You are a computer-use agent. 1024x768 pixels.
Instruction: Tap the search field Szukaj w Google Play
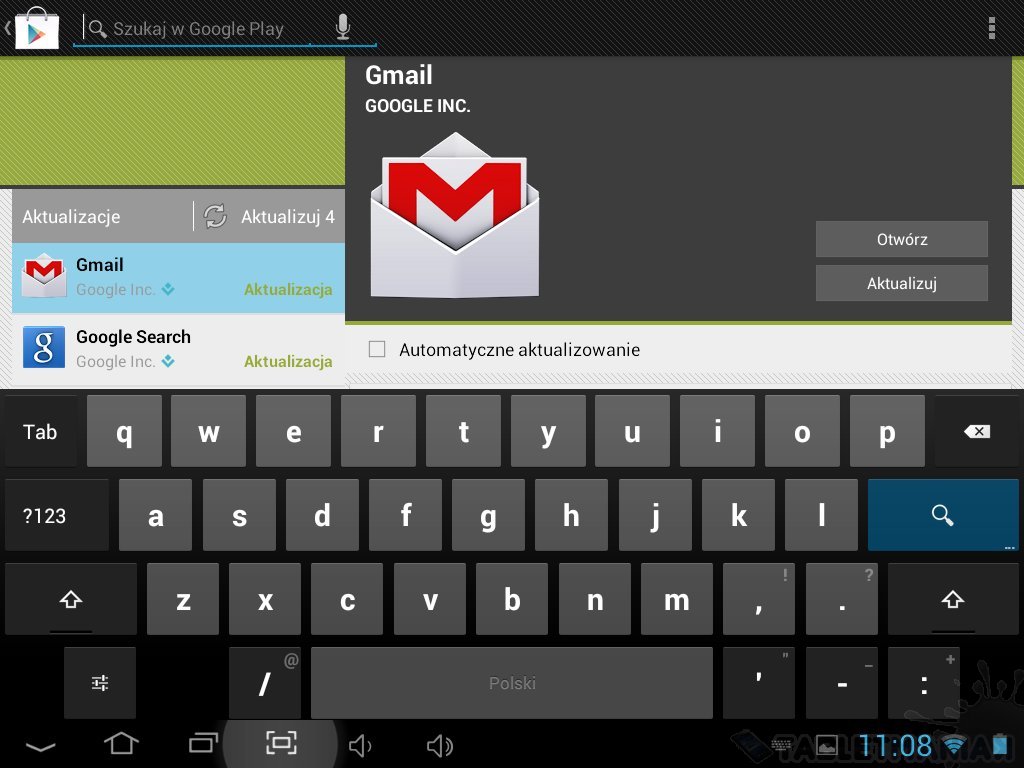coord(210,29)
